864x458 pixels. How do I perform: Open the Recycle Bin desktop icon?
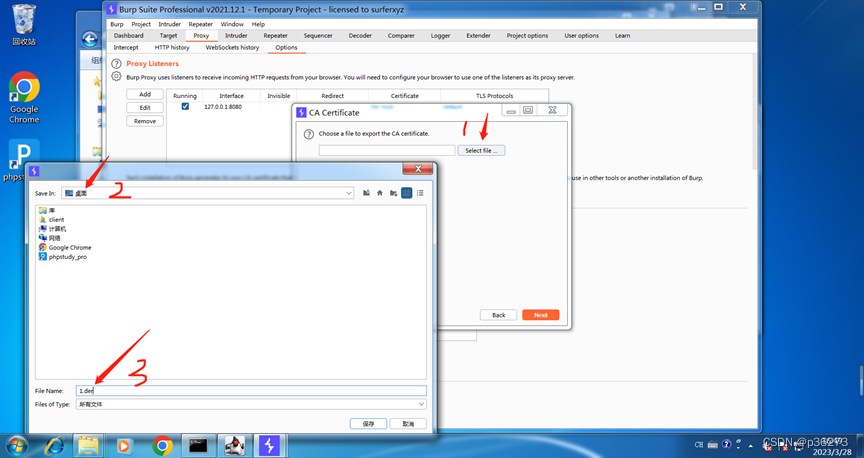tap(24, 24)
